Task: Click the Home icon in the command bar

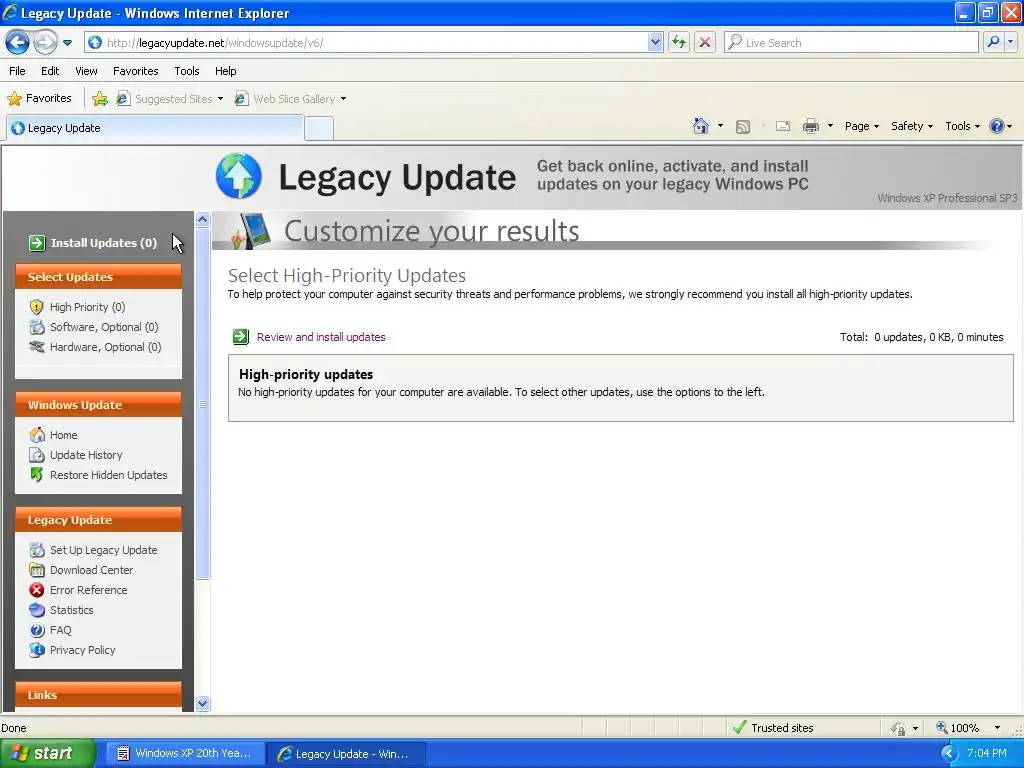Action: pos(701,126)
